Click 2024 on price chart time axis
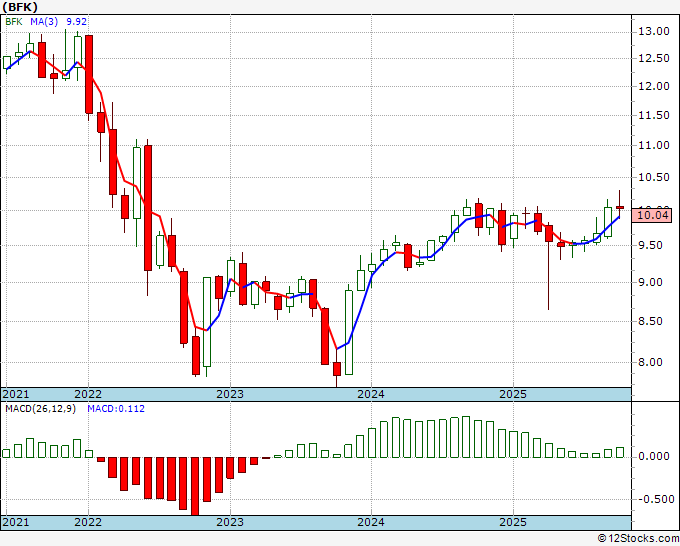The image size is (680, 546). coord(371,394)
